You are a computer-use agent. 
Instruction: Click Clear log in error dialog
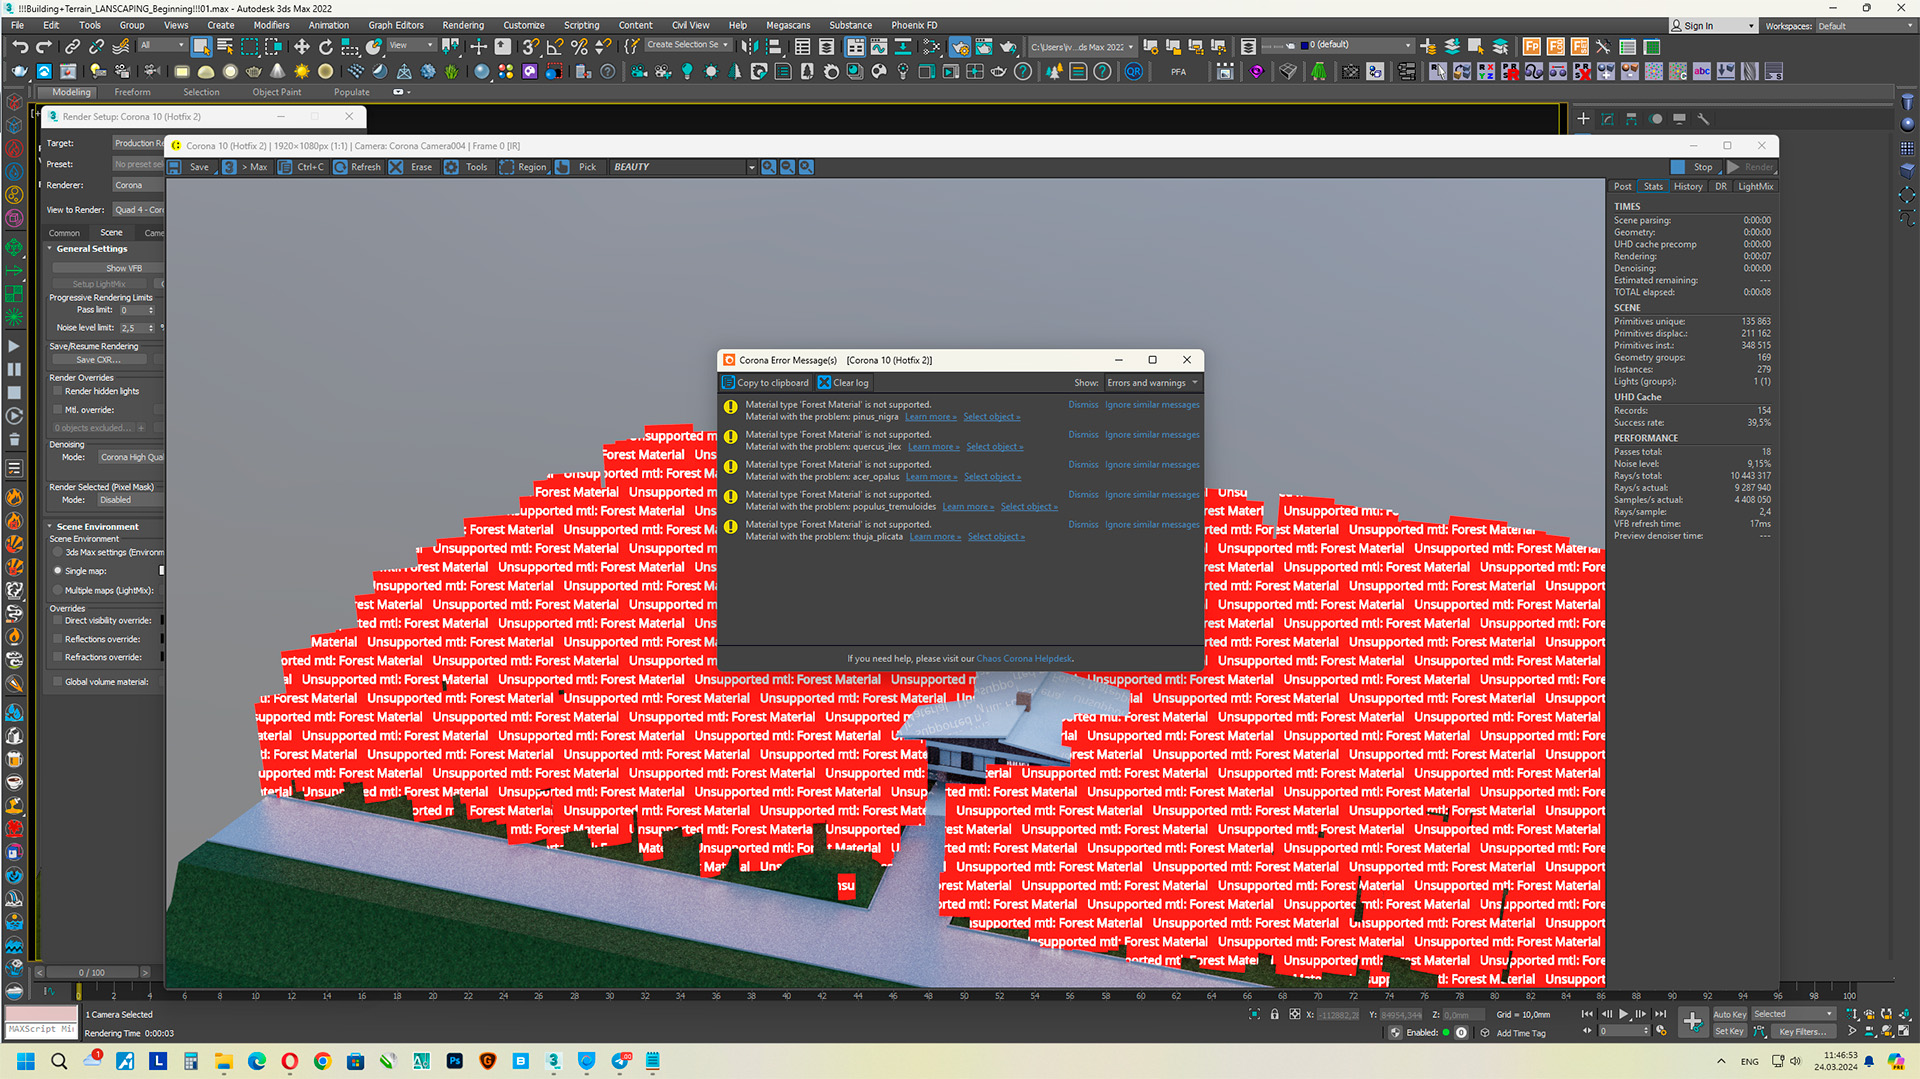843,383
